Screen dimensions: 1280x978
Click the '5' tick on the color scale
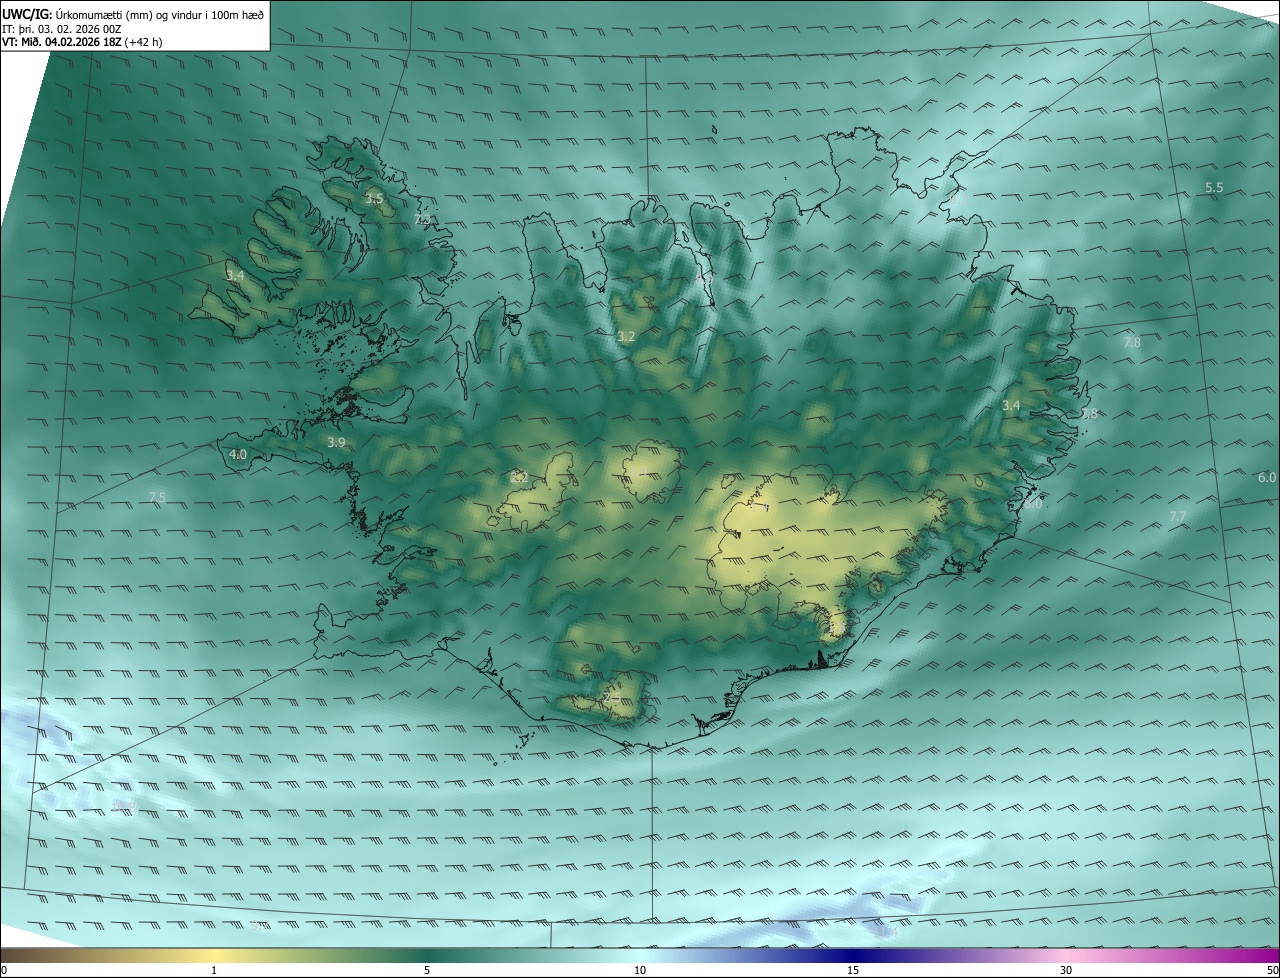[x=427, y=971]
